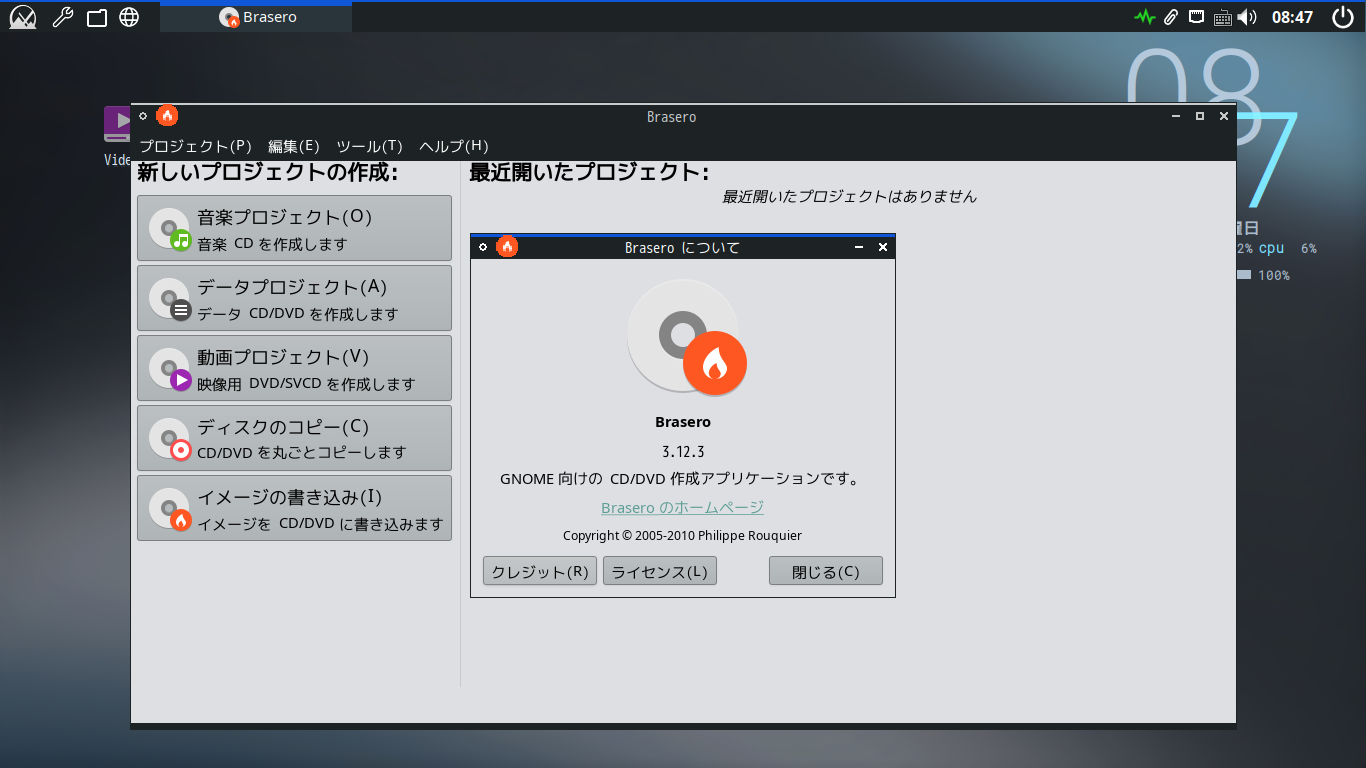Viewport: 1366px width, 768px height.
Task: Open the main menu mountain logo icon
Action: (x=23, y=17)
